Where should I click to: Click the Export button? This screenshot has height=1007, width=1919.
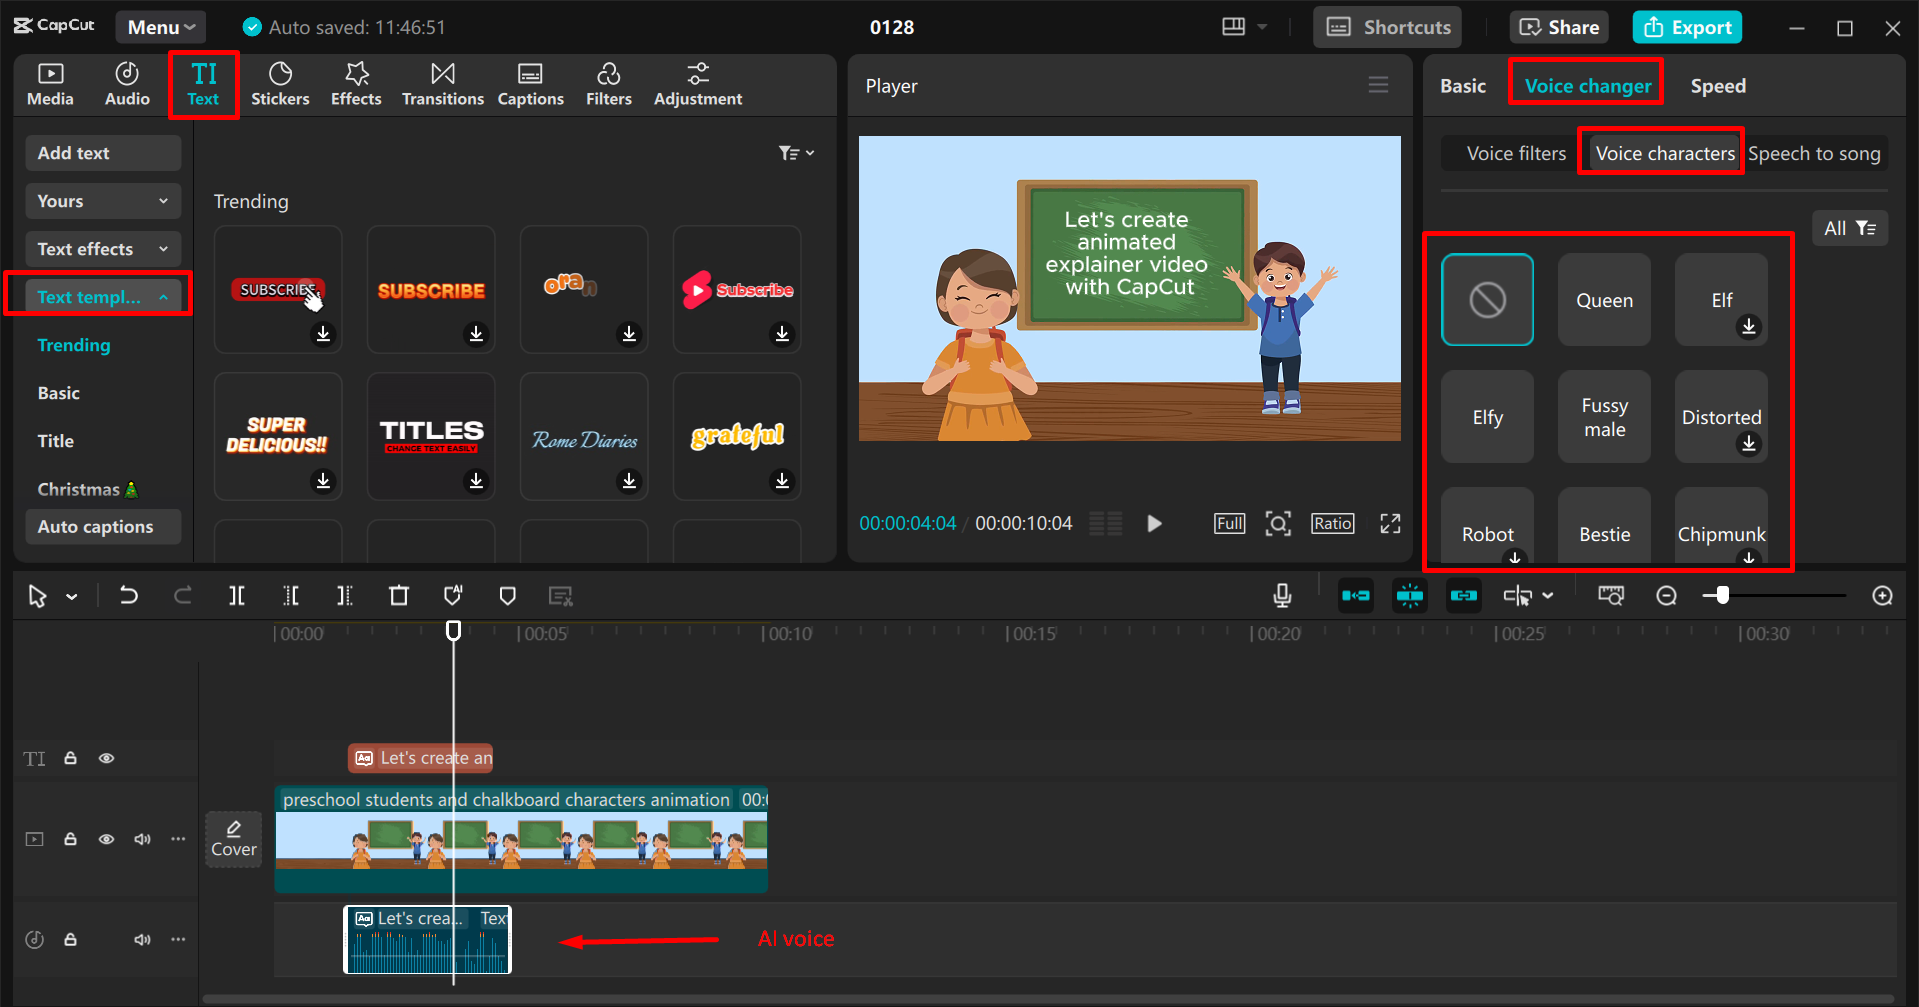[x=1687, y=27]
